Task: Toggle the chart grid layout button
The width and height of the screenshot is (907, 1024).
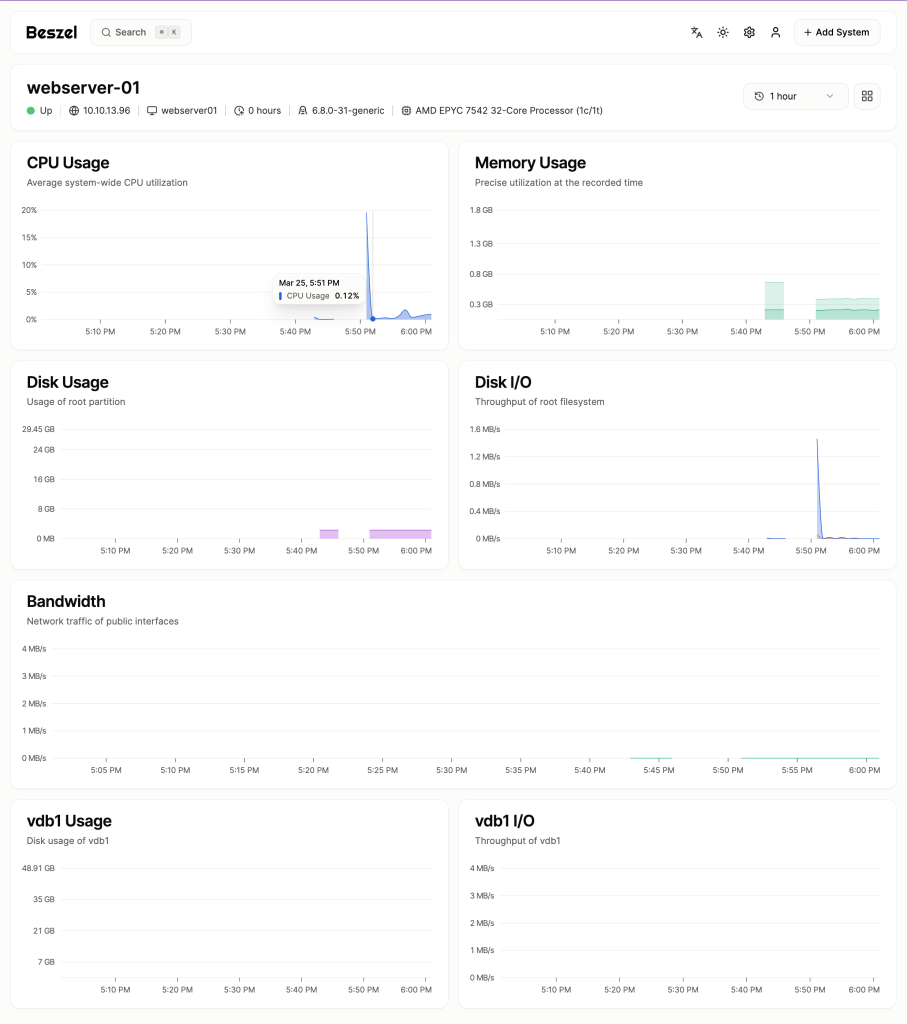Action: point(867,96)
